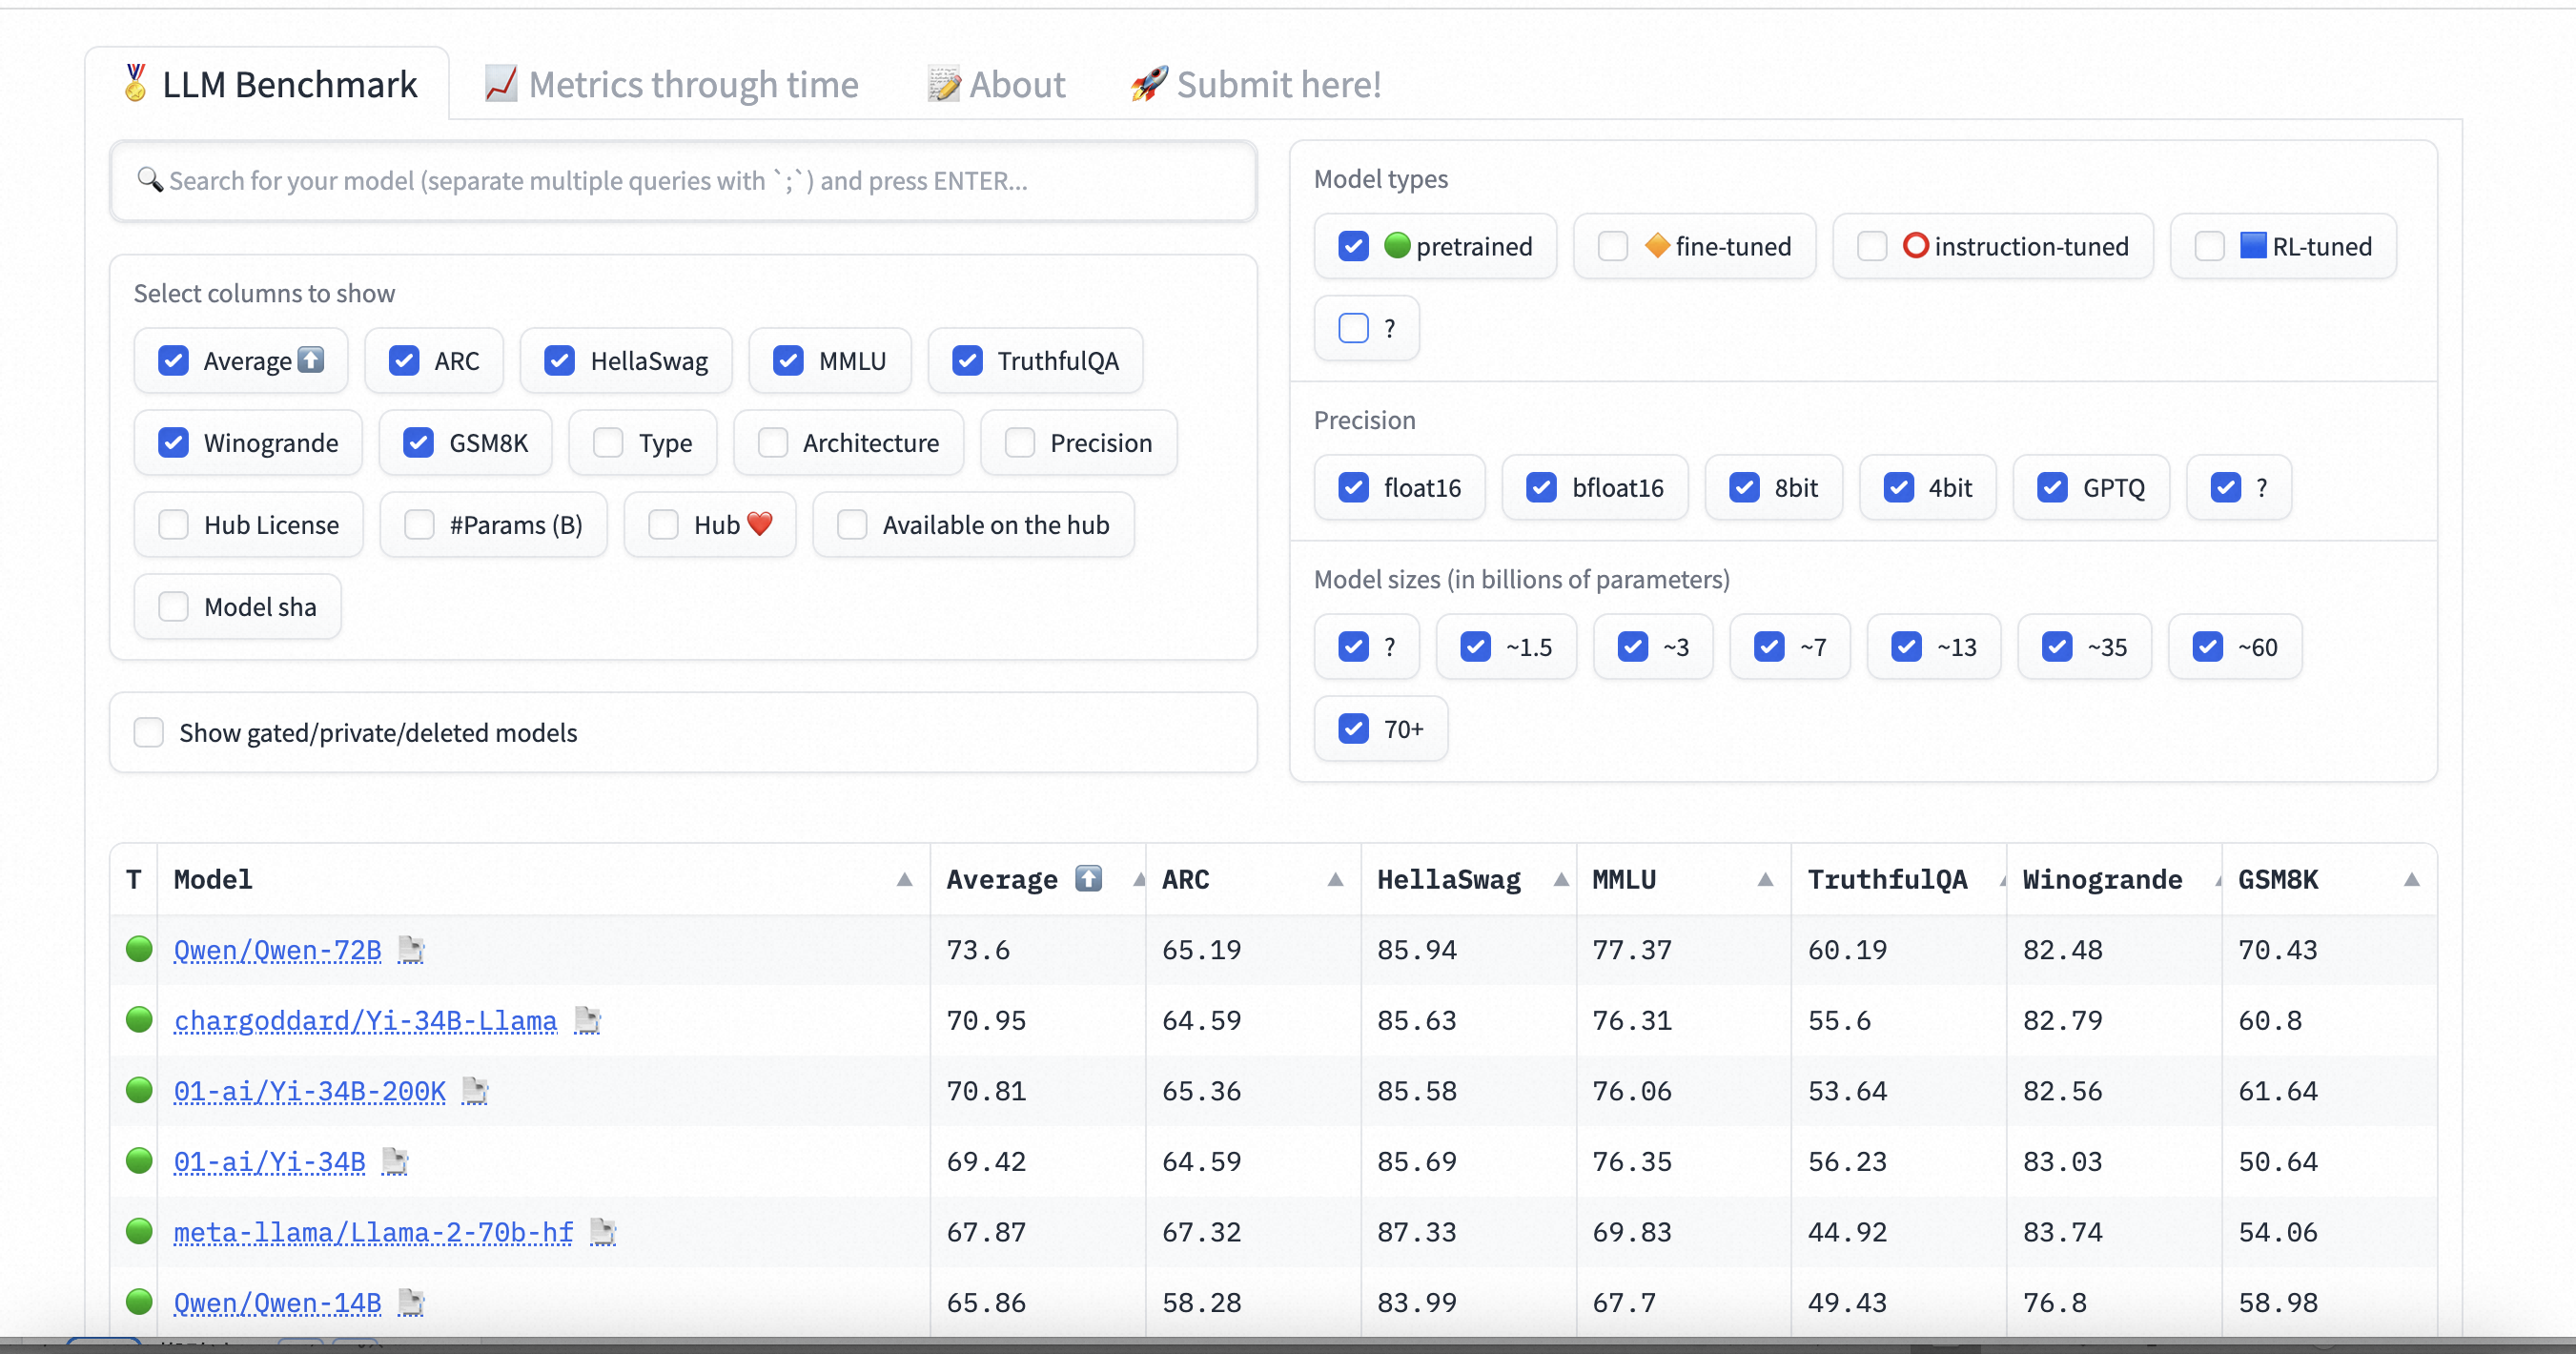Viewport: 2576px width, 1354px height.
Task: Open 01-ai/Yi-34B-200K model link
Action: [310, 1091]
